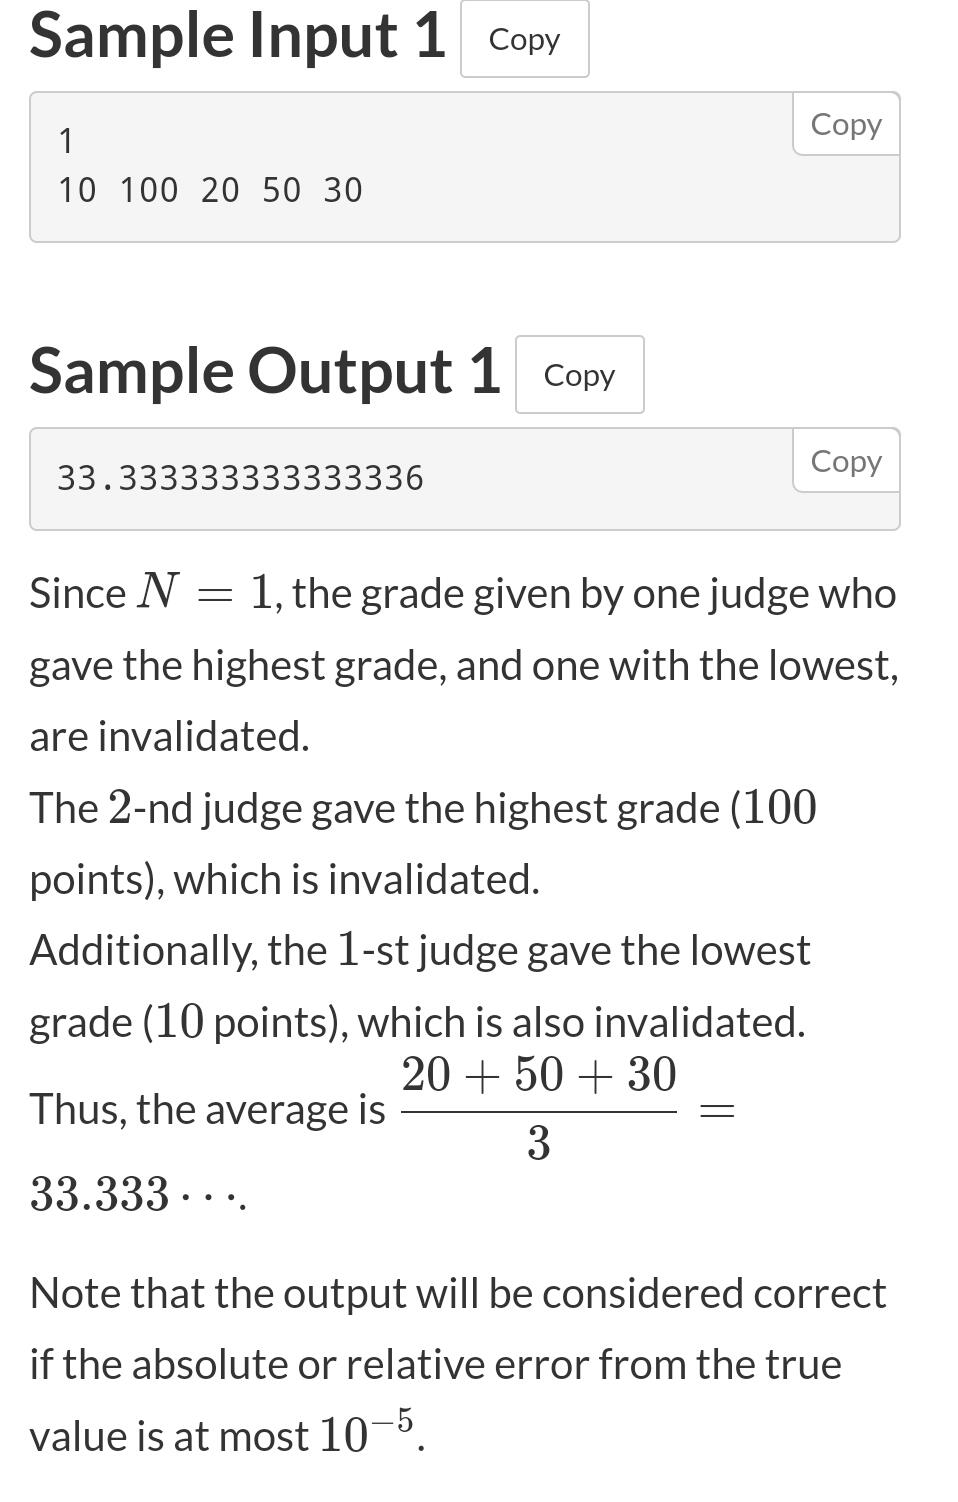
Task: Click the first input line containing 1
Action: (x=66, y=141)
